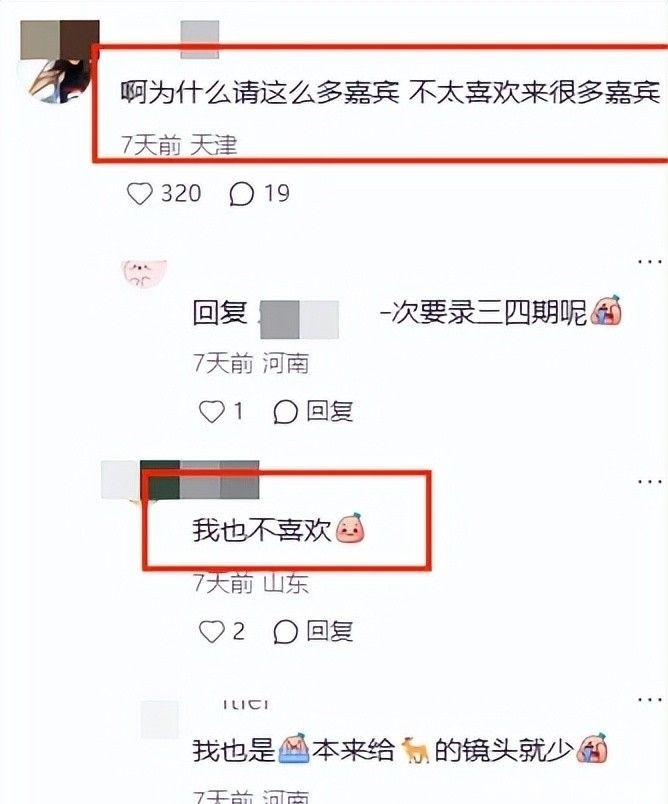Open the three-dot menu of the 我也不喜欢 reply

650,481
